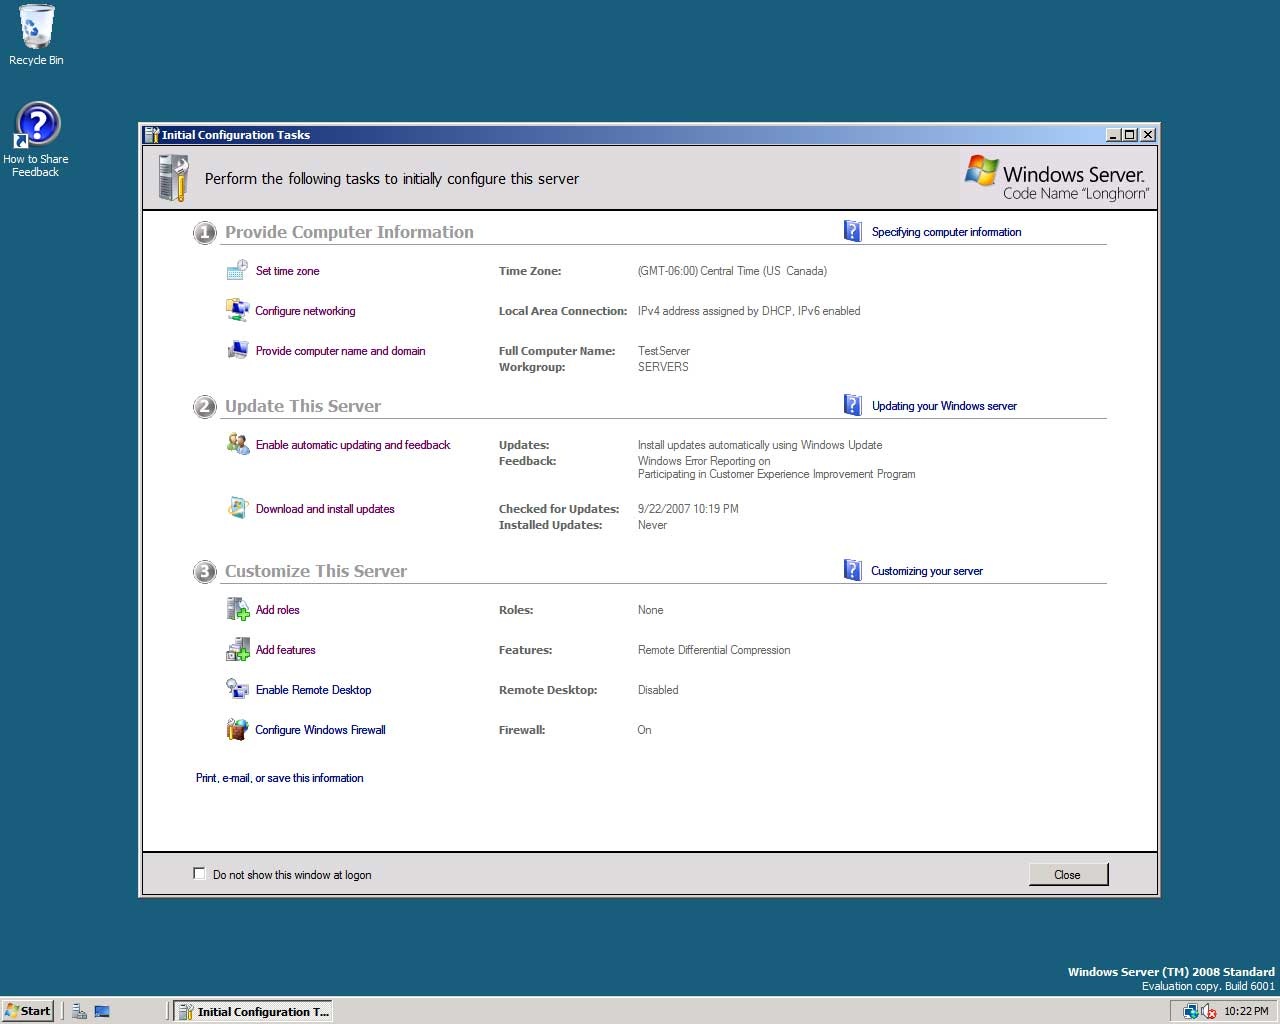1280x1024 pixels.
Task: Open the Configure networking link
Action: 305,311
